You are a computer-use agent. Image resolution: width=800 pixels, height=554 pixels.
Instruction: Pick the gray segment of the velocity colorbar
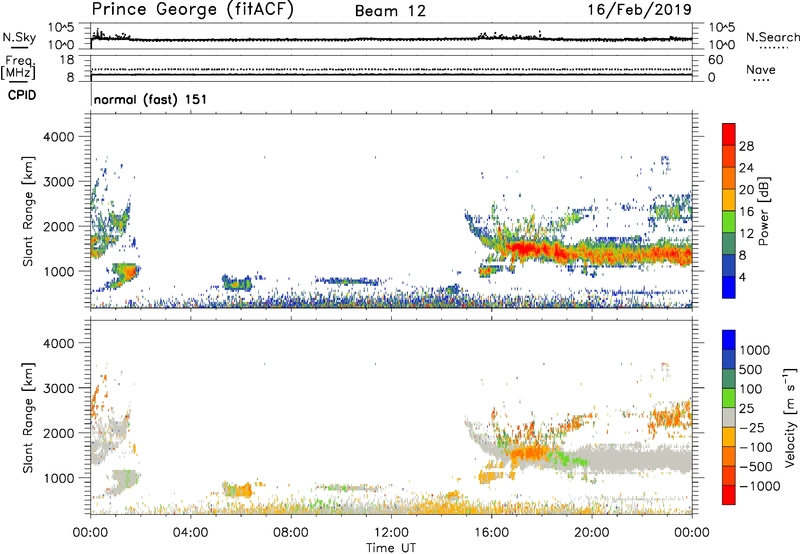[729, 417]
